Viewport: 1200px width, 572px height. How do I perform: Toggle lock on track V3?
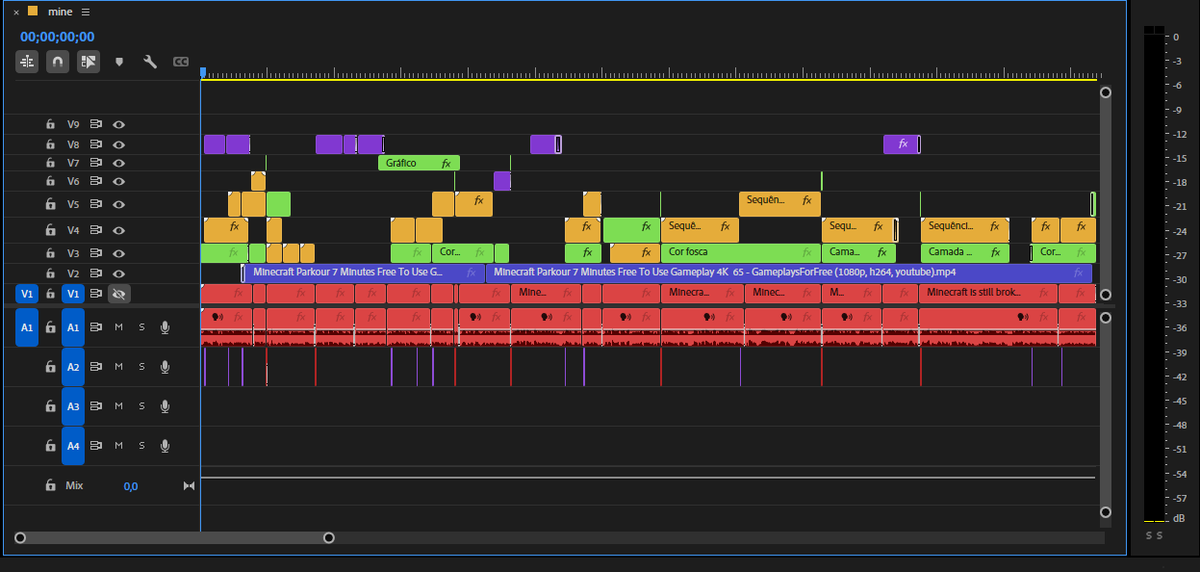49,254
